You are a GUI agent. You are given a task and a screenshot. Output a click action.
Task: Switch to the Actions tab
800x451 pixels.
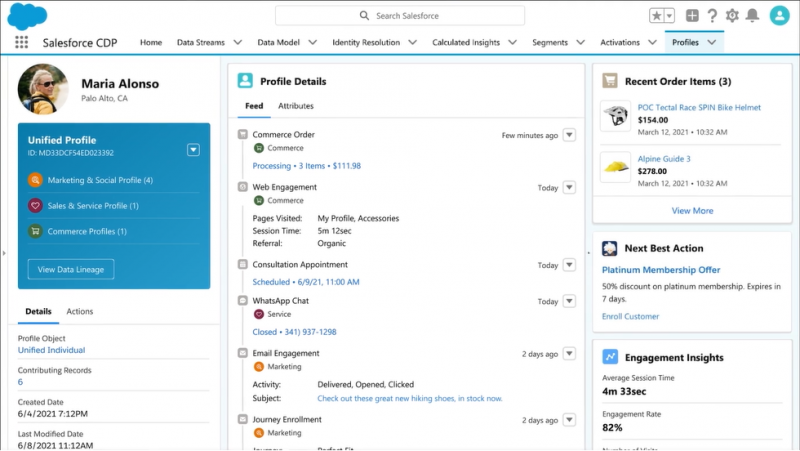pos(80,311)
